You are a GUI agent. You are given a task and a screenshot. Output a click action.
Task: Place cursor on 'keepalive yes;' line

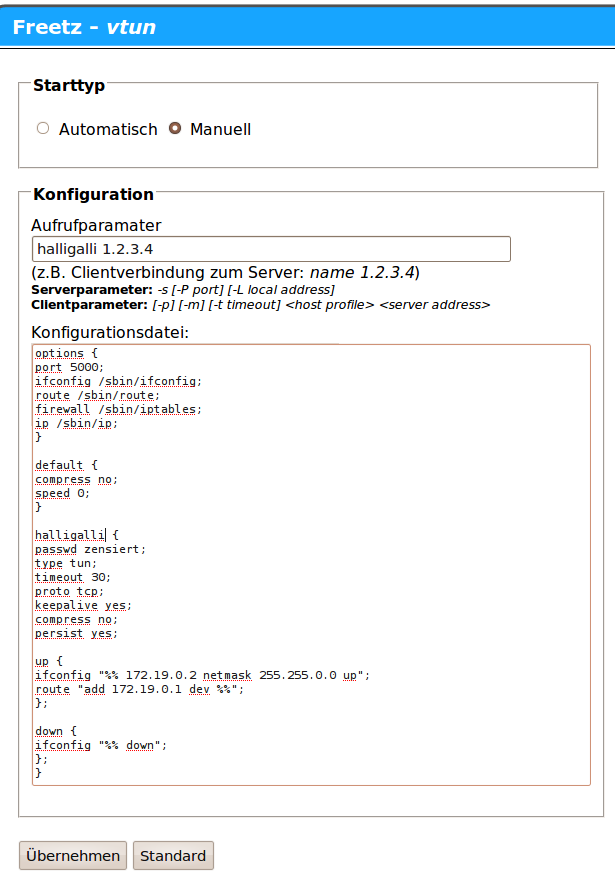click(x=83, y=605)
